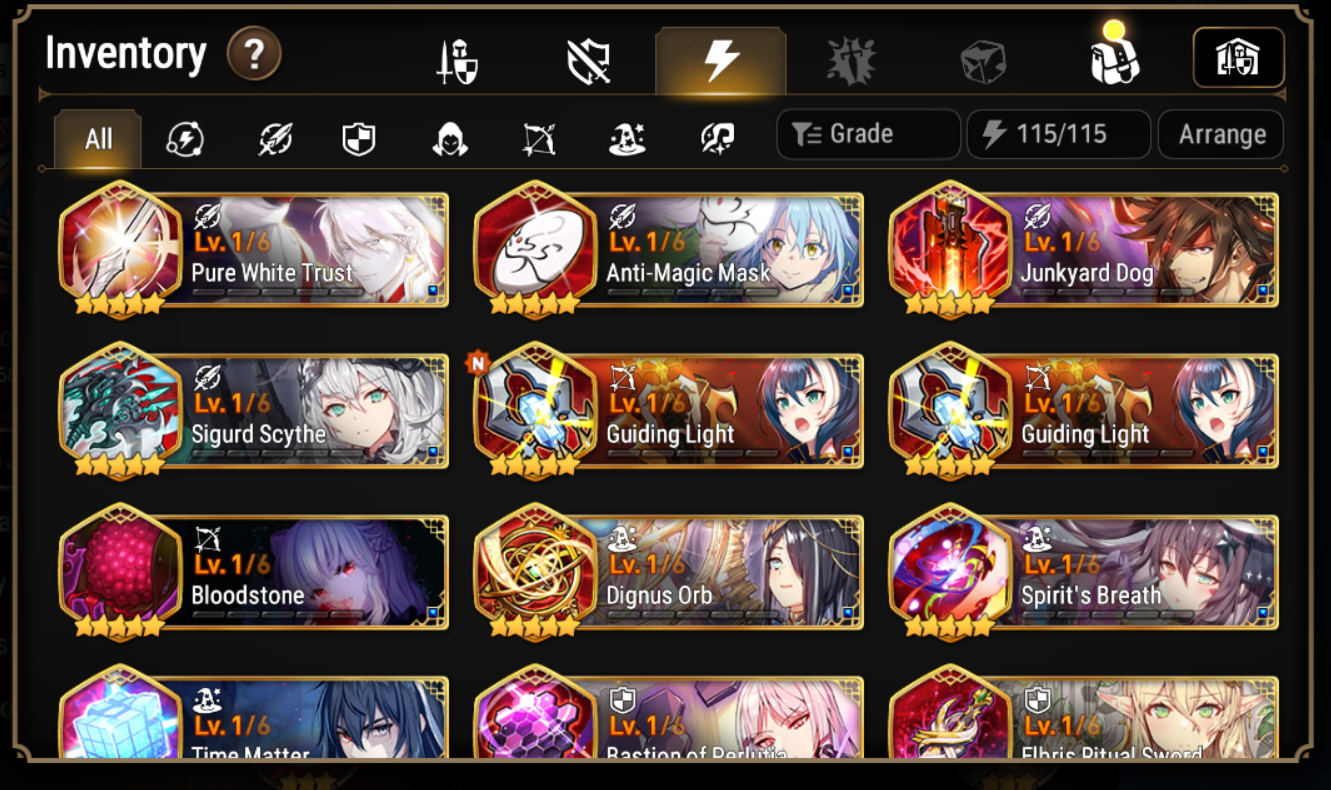Click the Arrange button

pos(1221,134)
